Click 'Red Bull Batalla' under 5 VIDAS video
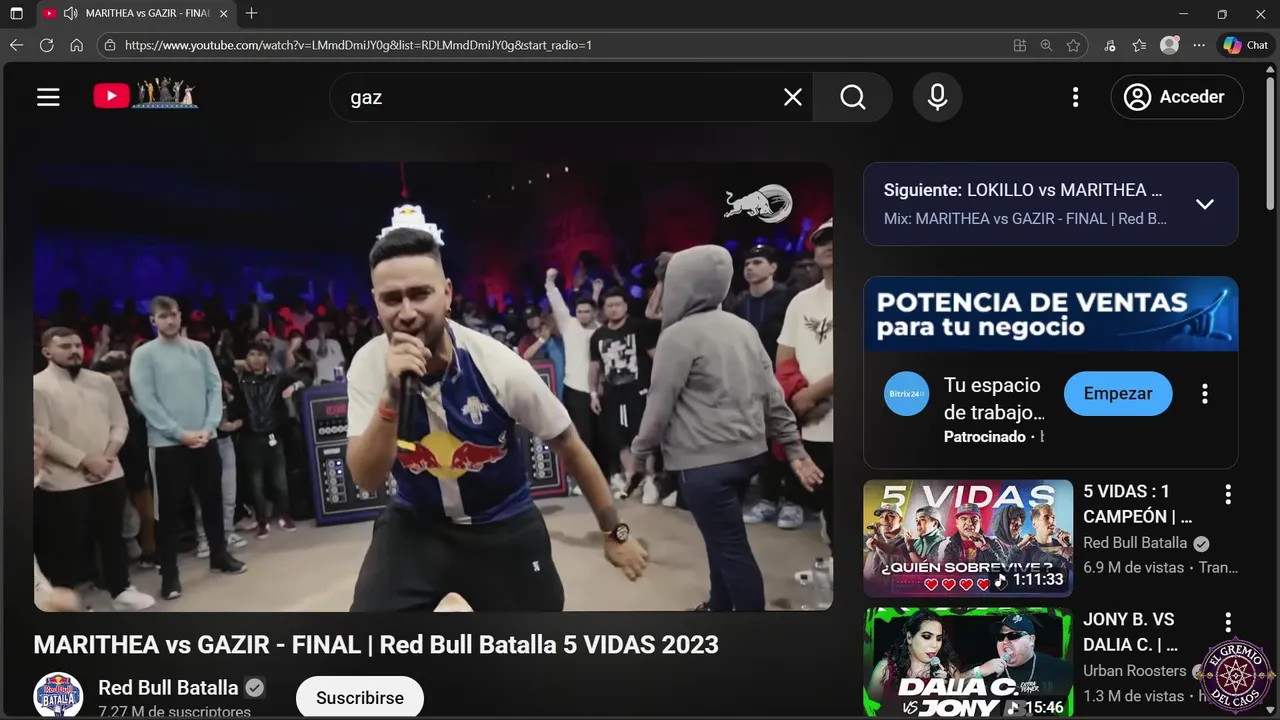The image size is (1280, 720). point(1135,543)
